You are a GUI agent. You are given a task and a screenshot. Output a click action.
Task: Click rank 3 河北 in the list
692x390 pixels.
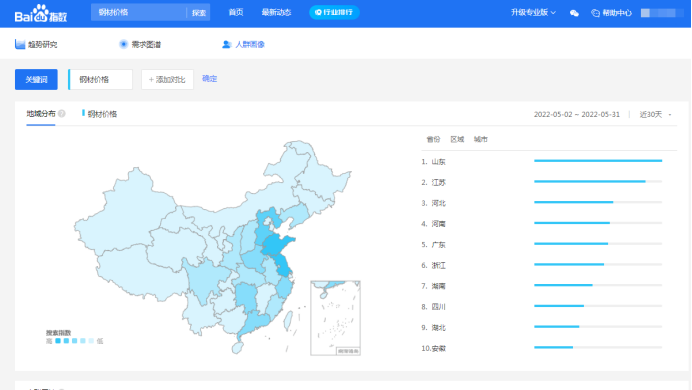pyautogui.click(x=433, y=203)
